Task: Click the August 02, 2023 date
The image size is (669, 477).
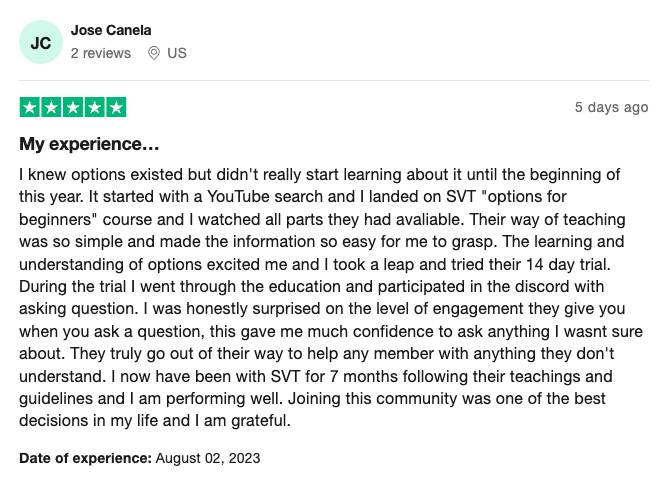Action: pyautogui.click(x=208, y=458)
